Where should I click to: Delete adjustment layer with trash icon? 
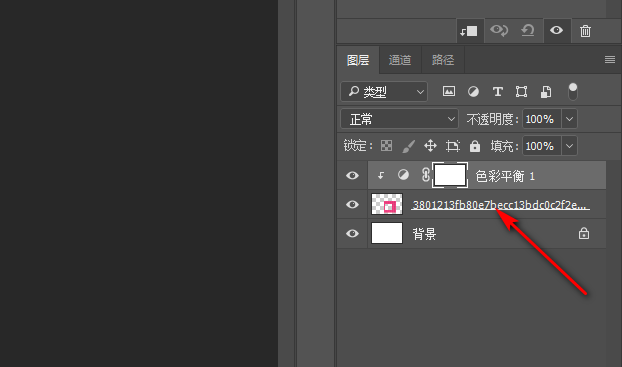586,31
